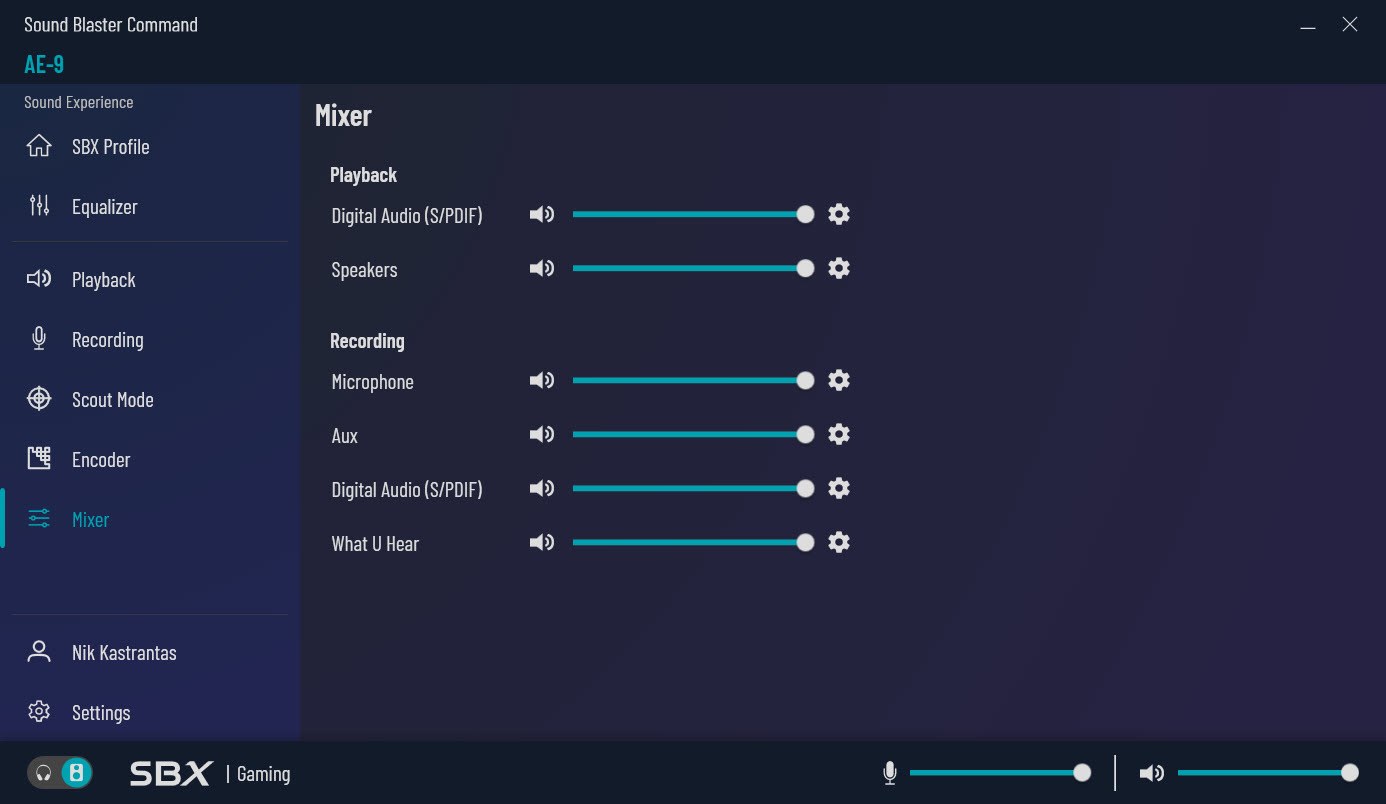The height and width of the screenshot is (804, 1386).
Task: Click the Sound Experience sidebar heading
Action: [79, 102]
